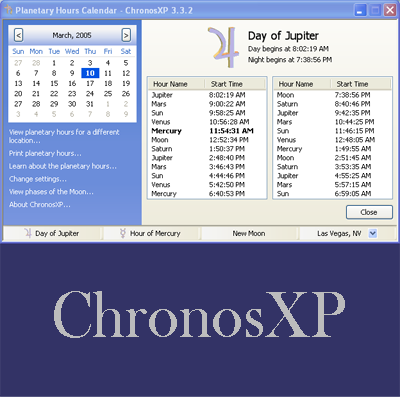This screenshot has width=400, height=400.
Task: Select March 13 in calendar
Action: pos(18,83)
